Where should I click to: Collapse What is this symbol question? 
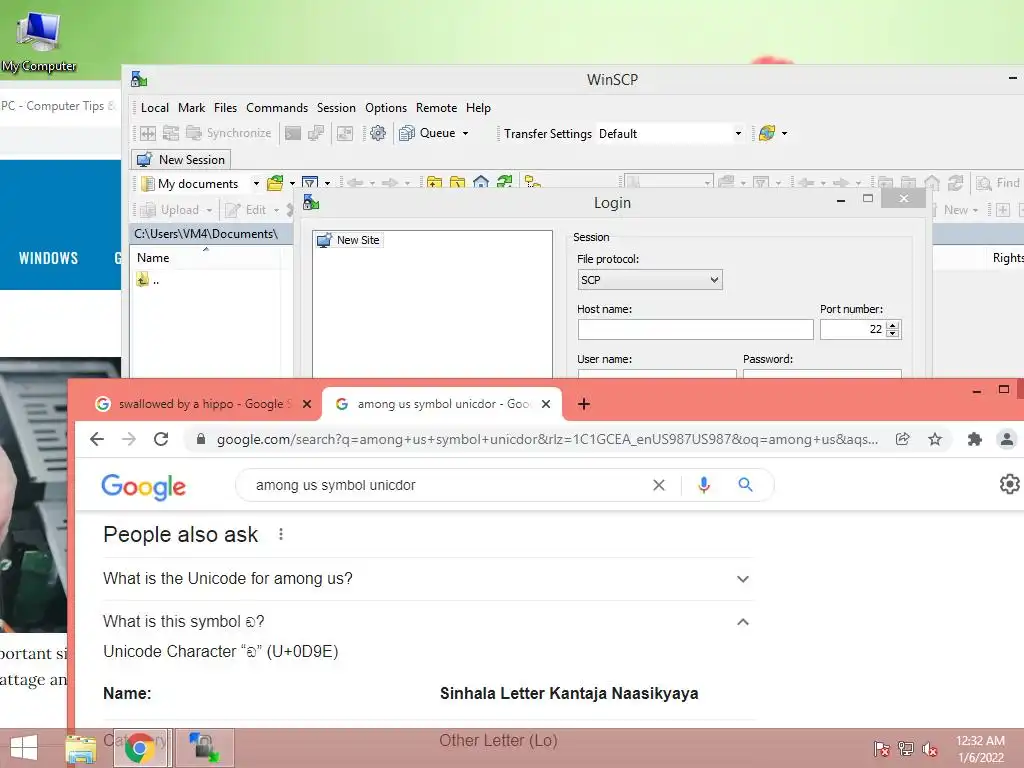click(428, 622)
